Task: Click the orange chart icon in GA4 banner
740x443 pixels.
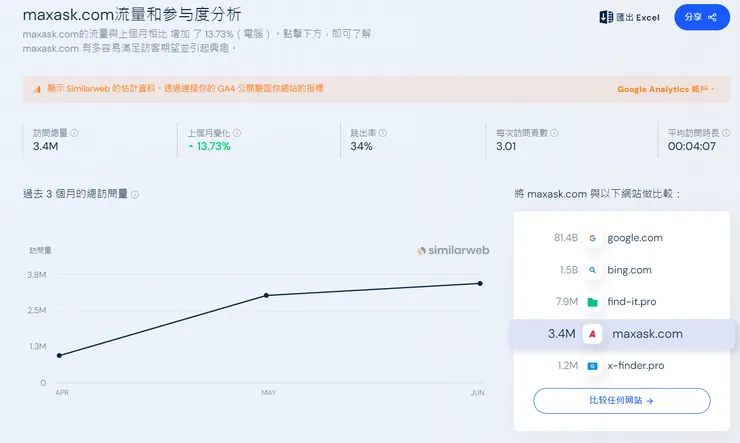Action: pos(37,89)
